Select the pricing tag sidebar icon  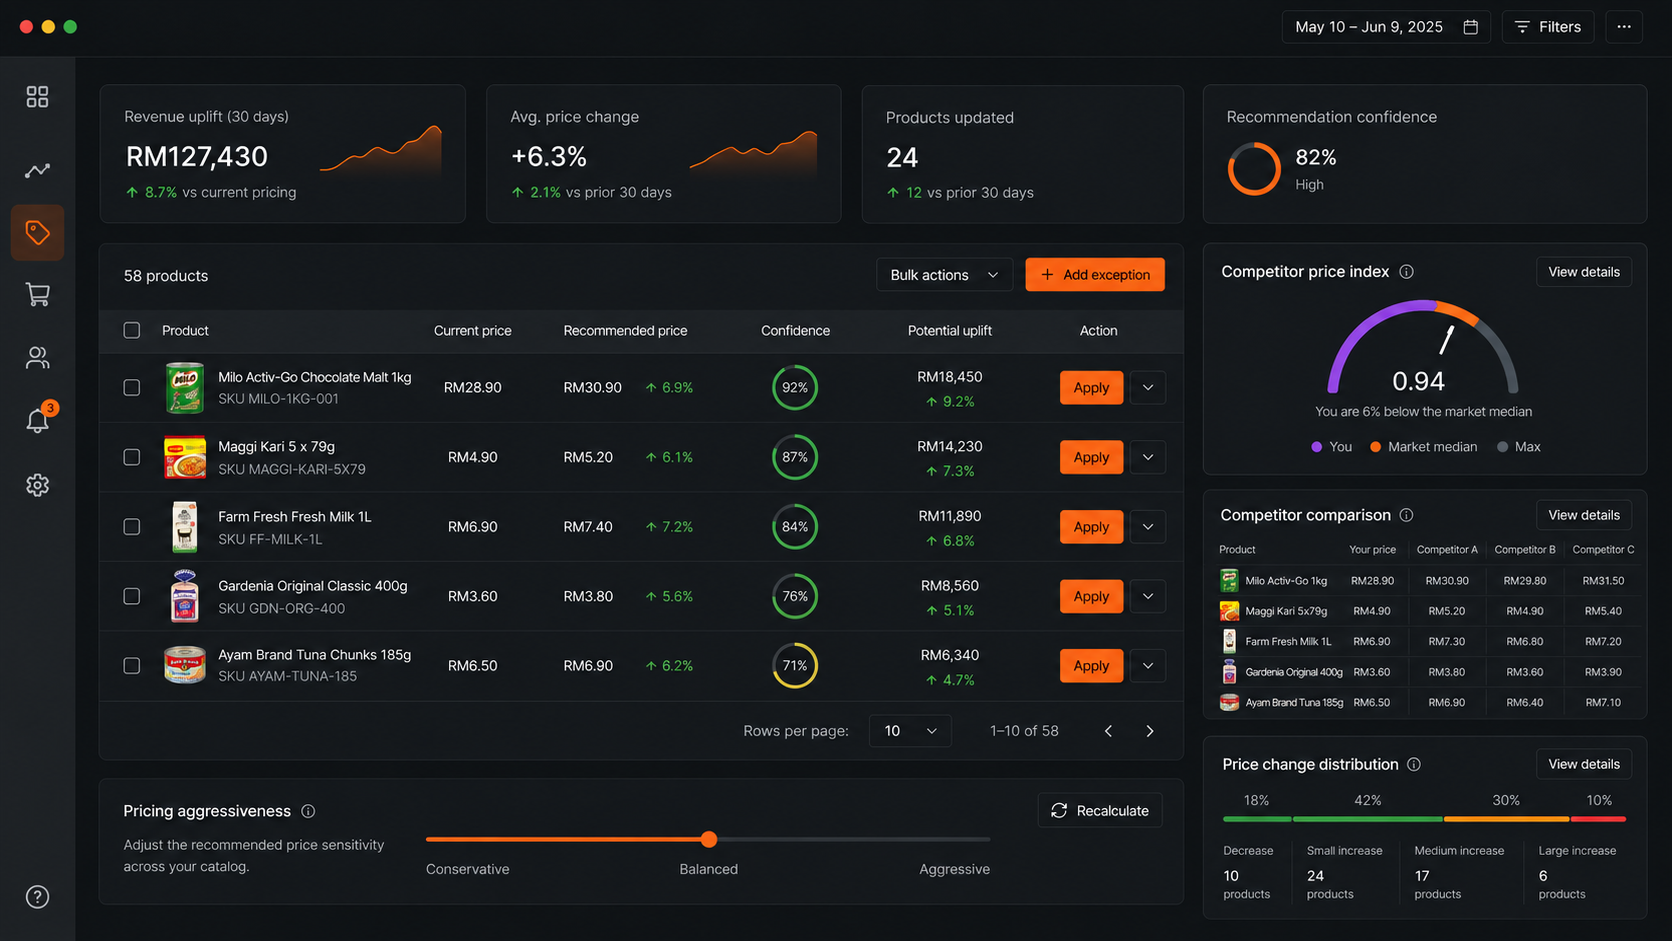click(x=37, y=233)
